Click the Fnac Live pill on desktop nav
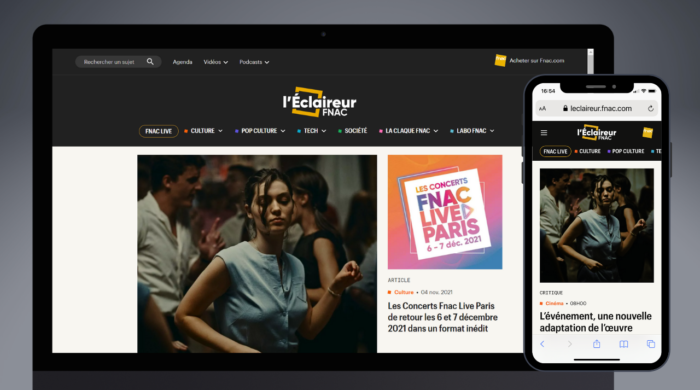The image size is (700, 390). click(x=158, y=131)
